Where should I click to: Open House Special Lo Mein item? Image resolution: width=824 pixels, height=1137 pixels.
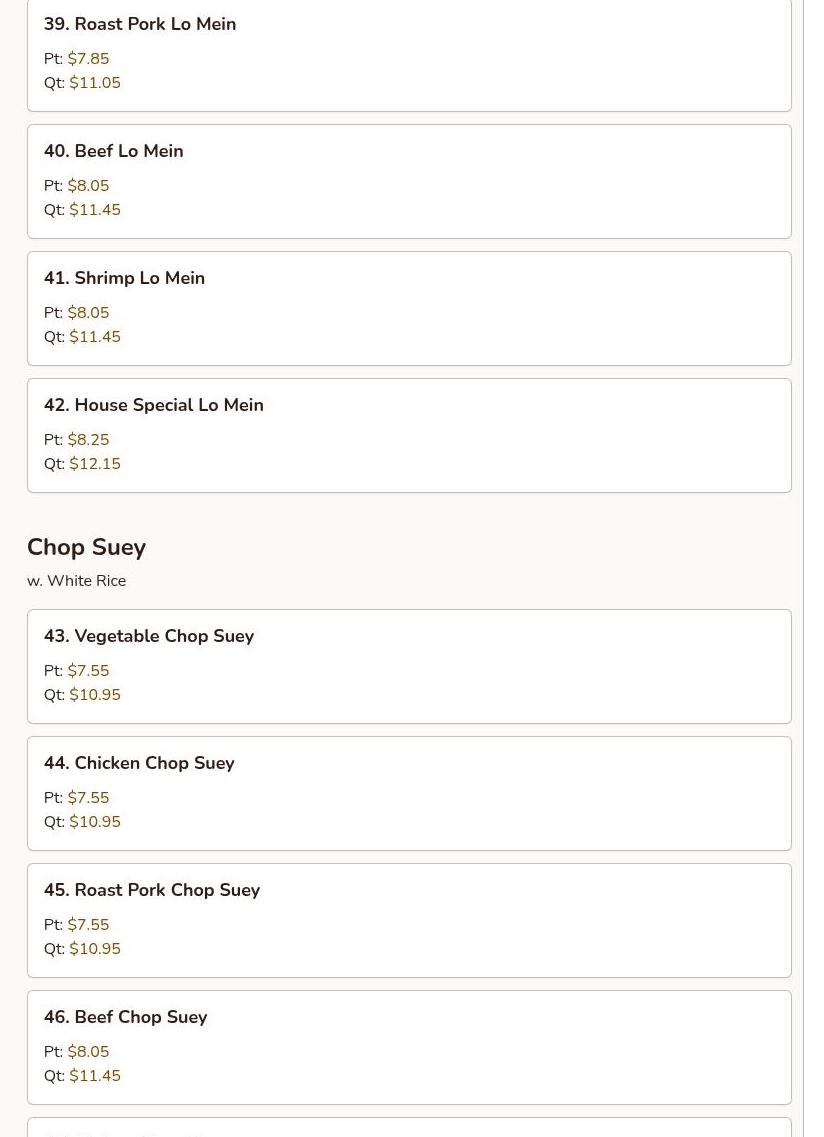[409, 435]
